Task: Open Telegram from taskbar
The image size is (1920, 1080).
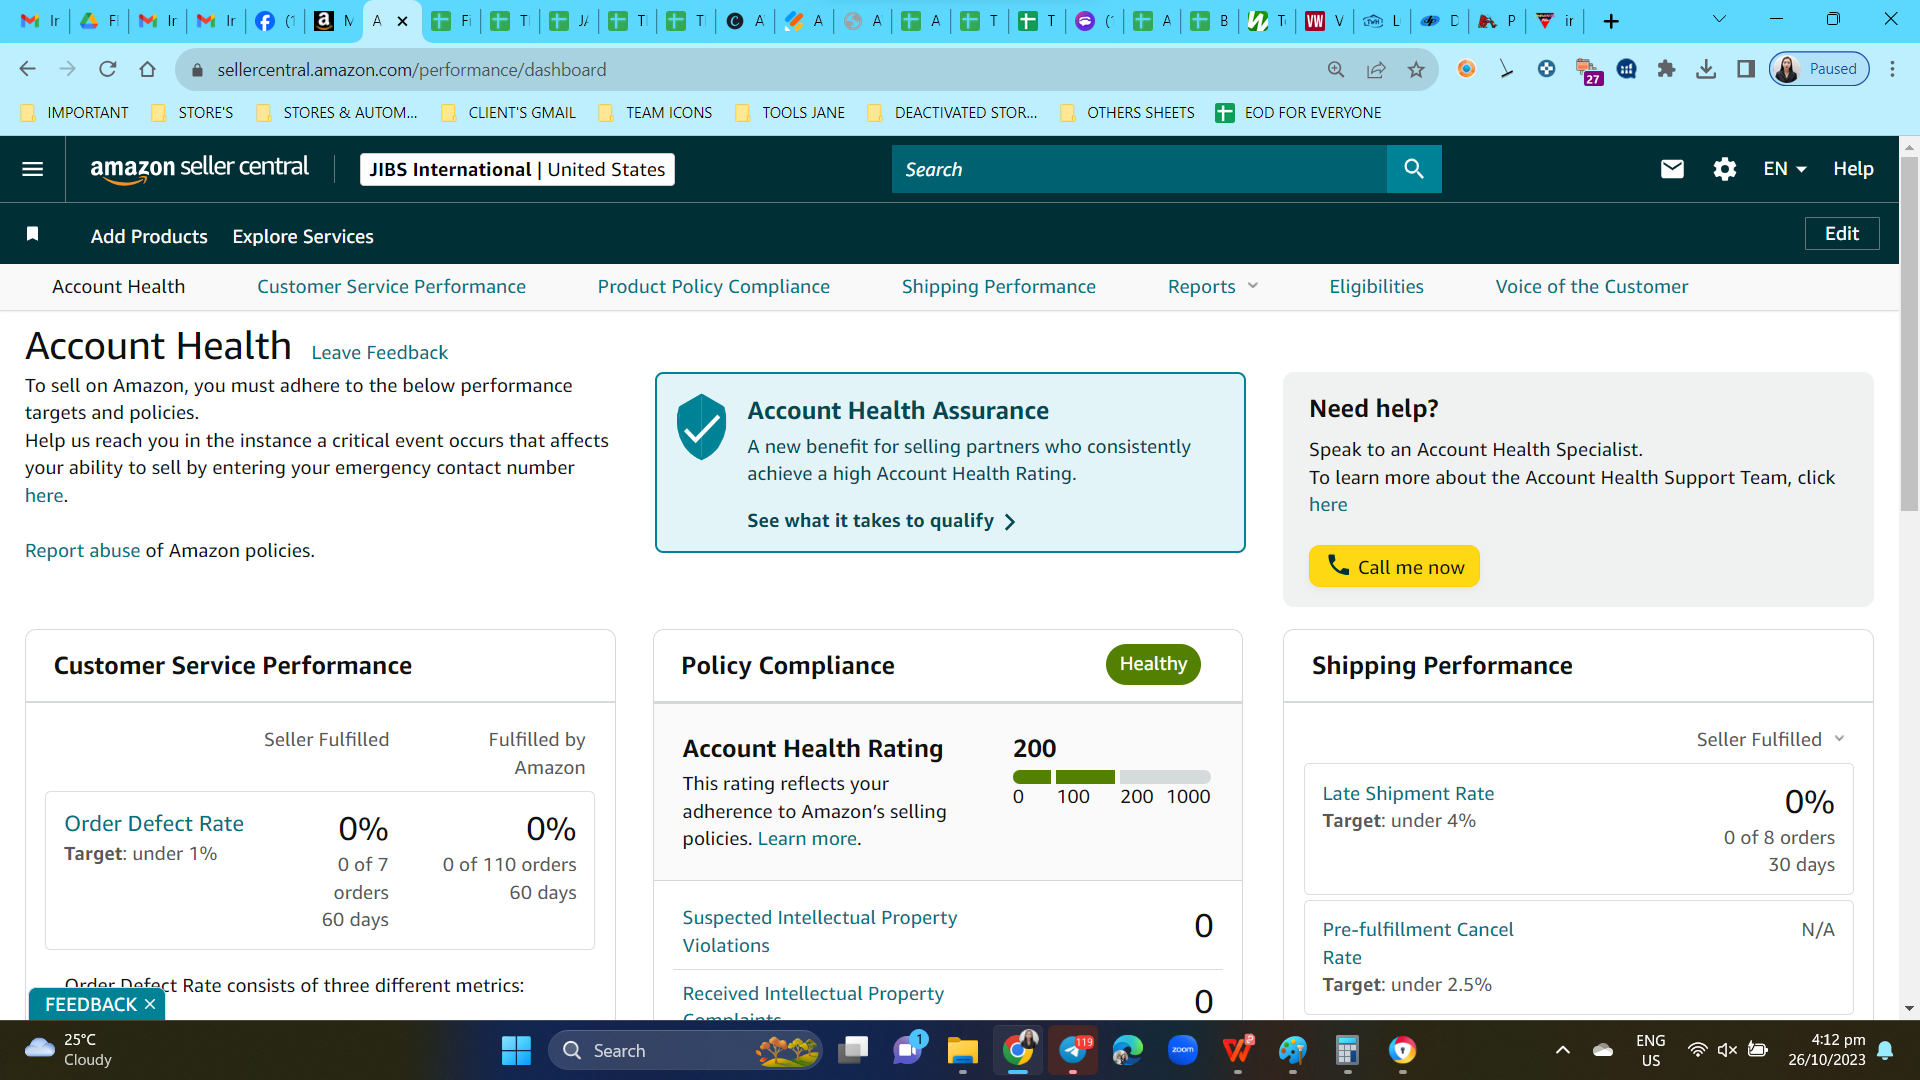Action: pos(1073,1050)
